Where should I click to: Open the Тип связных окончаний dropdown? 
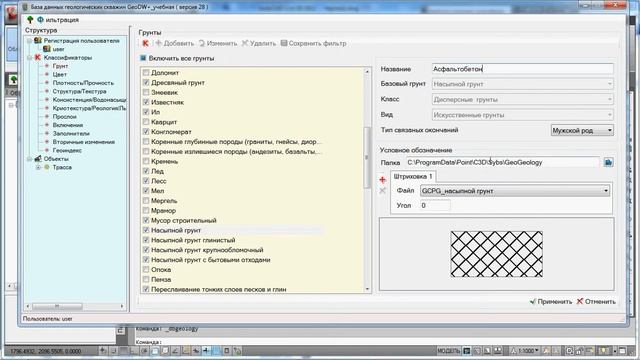[582, 130]
